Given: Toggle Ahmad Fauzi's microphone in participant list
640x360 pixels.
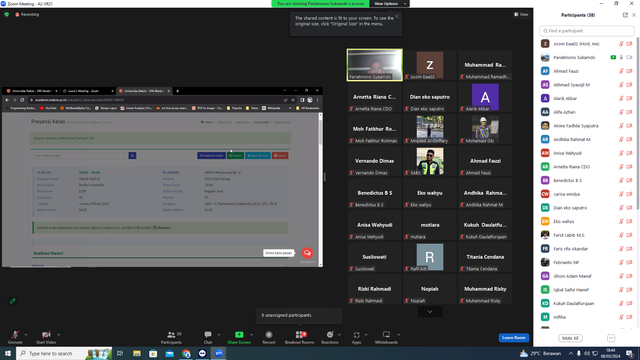Looking at the screenshot, I should [621, 71].
